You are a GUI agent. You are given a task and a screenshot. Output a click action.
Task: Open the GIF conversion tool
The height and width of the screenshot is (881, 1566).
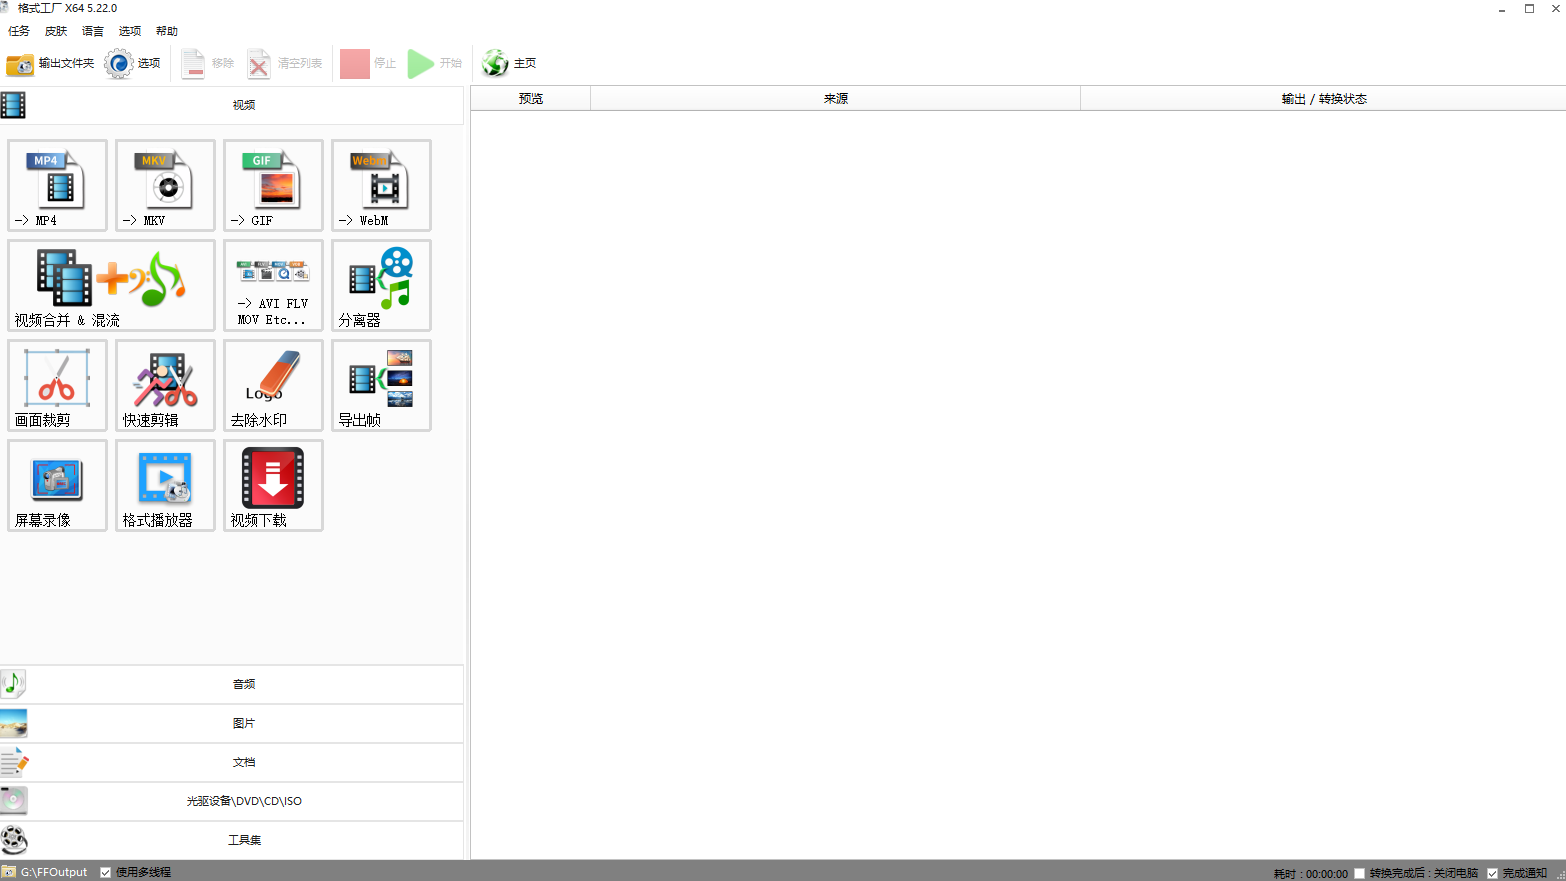[273, 186]
